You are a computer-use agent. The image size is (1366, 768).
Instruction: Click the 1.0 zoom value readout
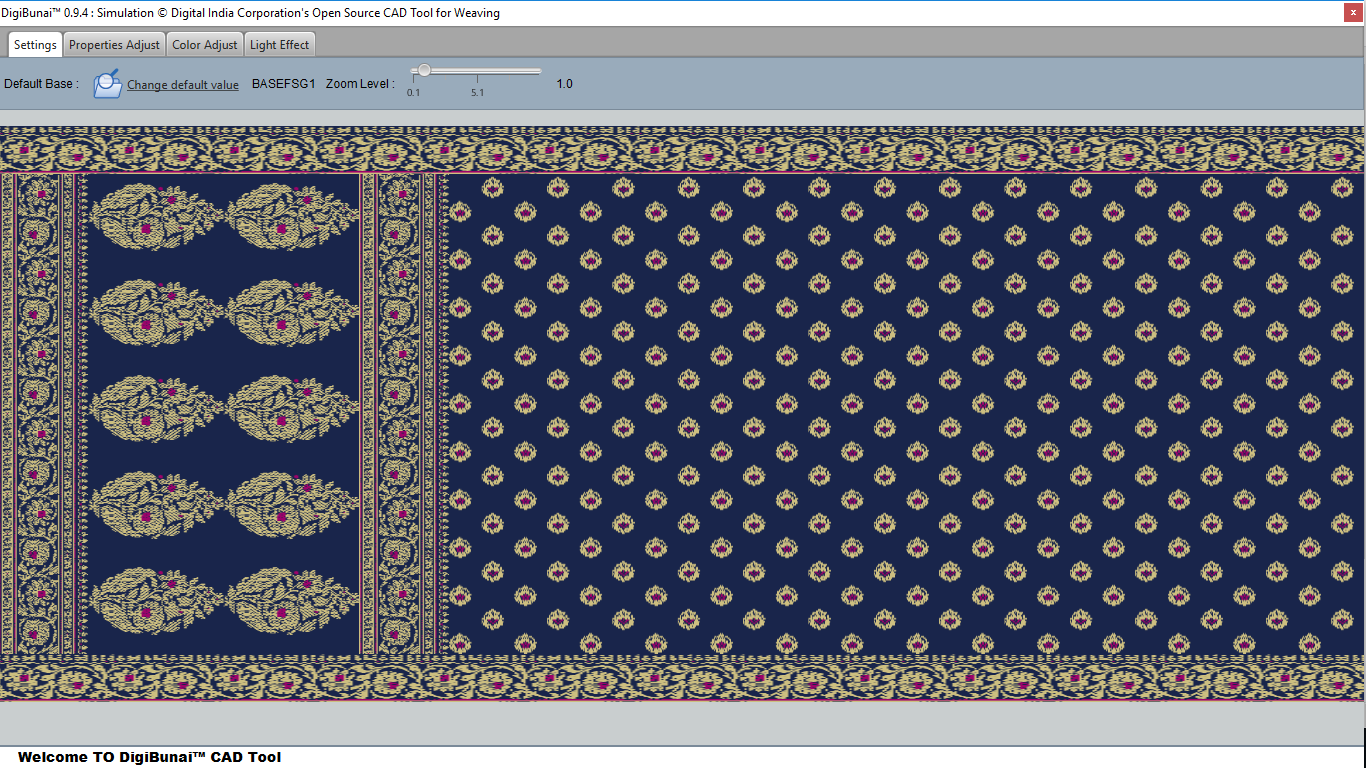coord(564,84)
